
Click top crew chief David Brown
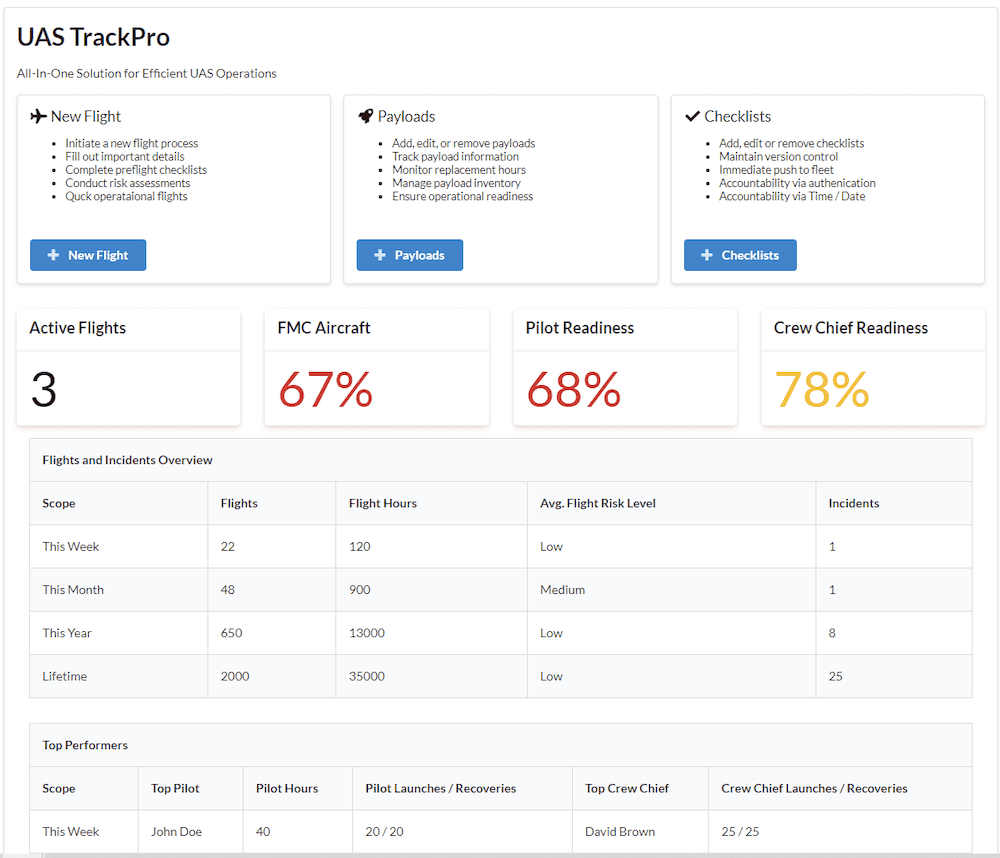coord(620,832)
